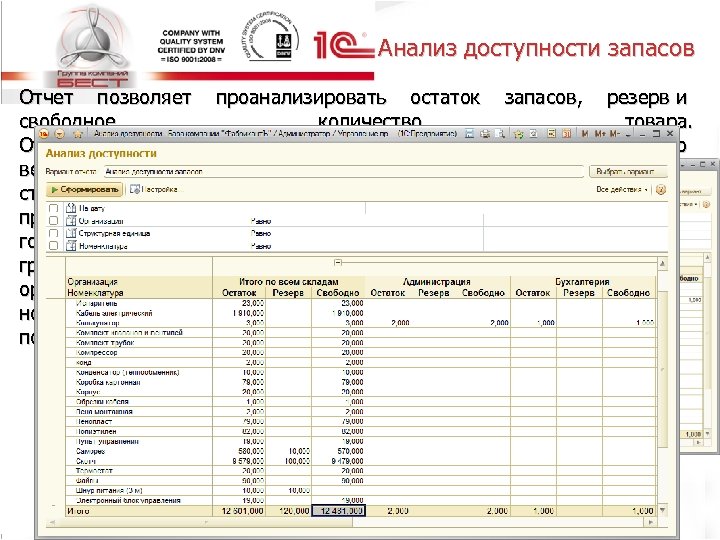Image resolution: width=720 pixels, height=540 pixels.
Task: Click the icon beside Организация filter
Action: pyautogui.click(x=71, y=221)
